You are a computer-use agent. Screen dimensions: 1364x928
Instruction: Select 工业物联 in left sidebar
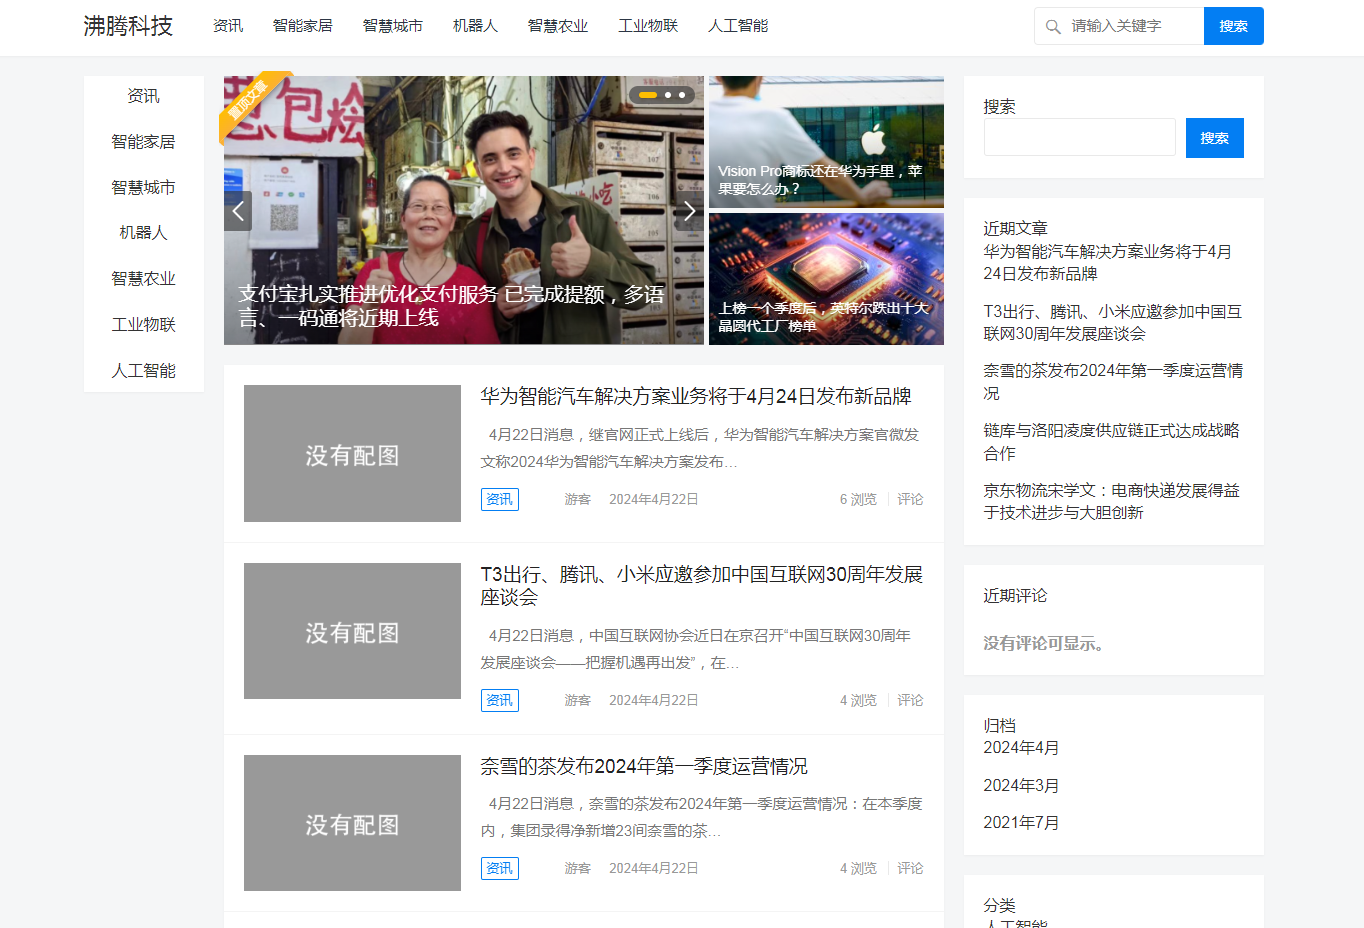pyautogui.click(x=143, y=325)
